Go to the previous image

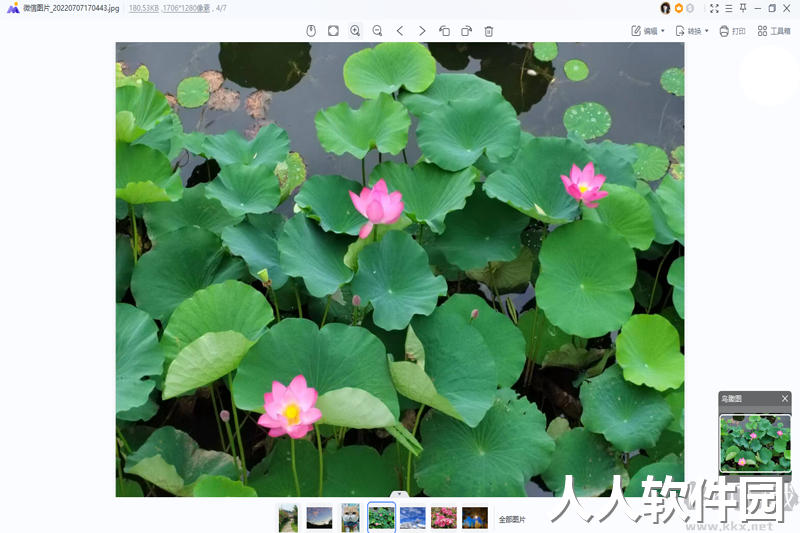pos(400,31)
